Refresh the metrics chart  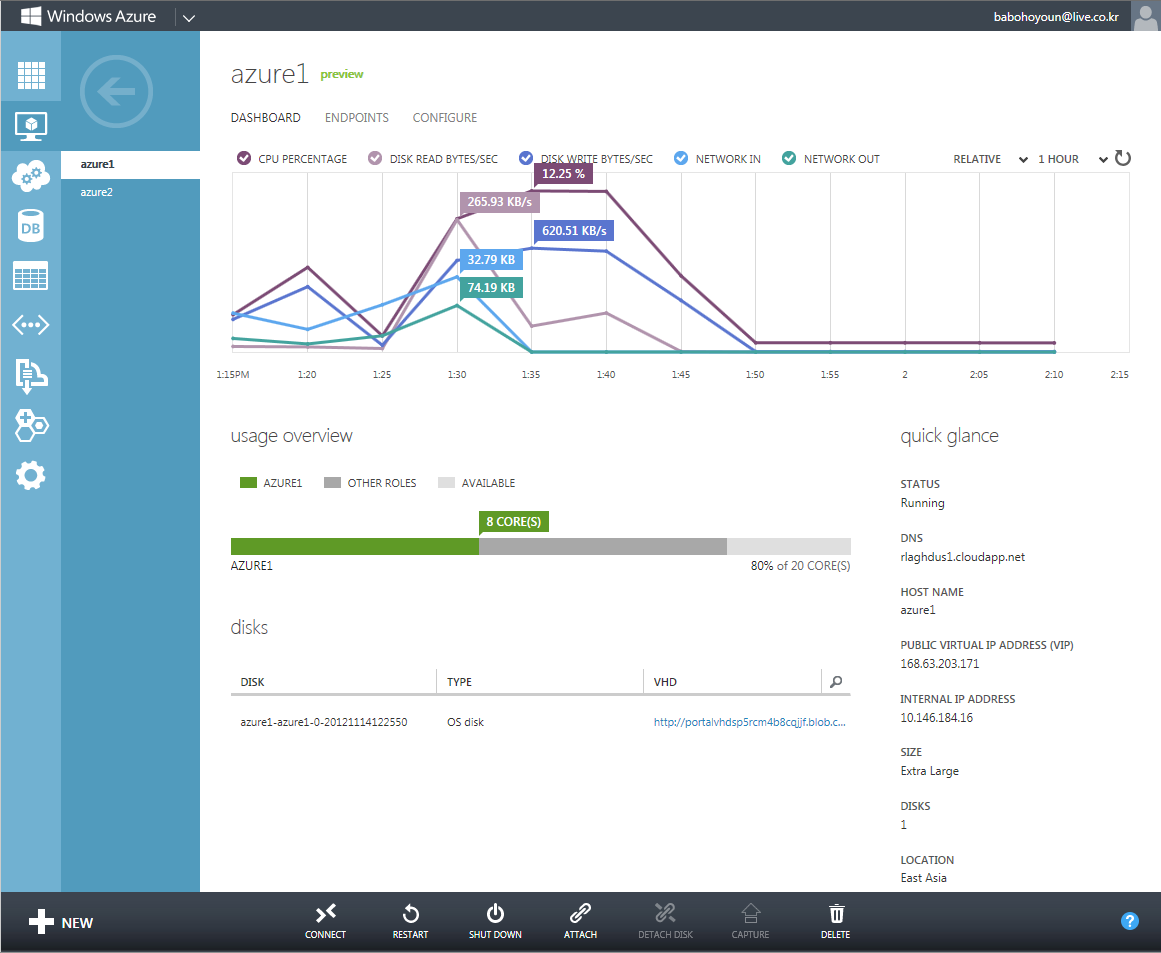click(x=1122, y=158)
